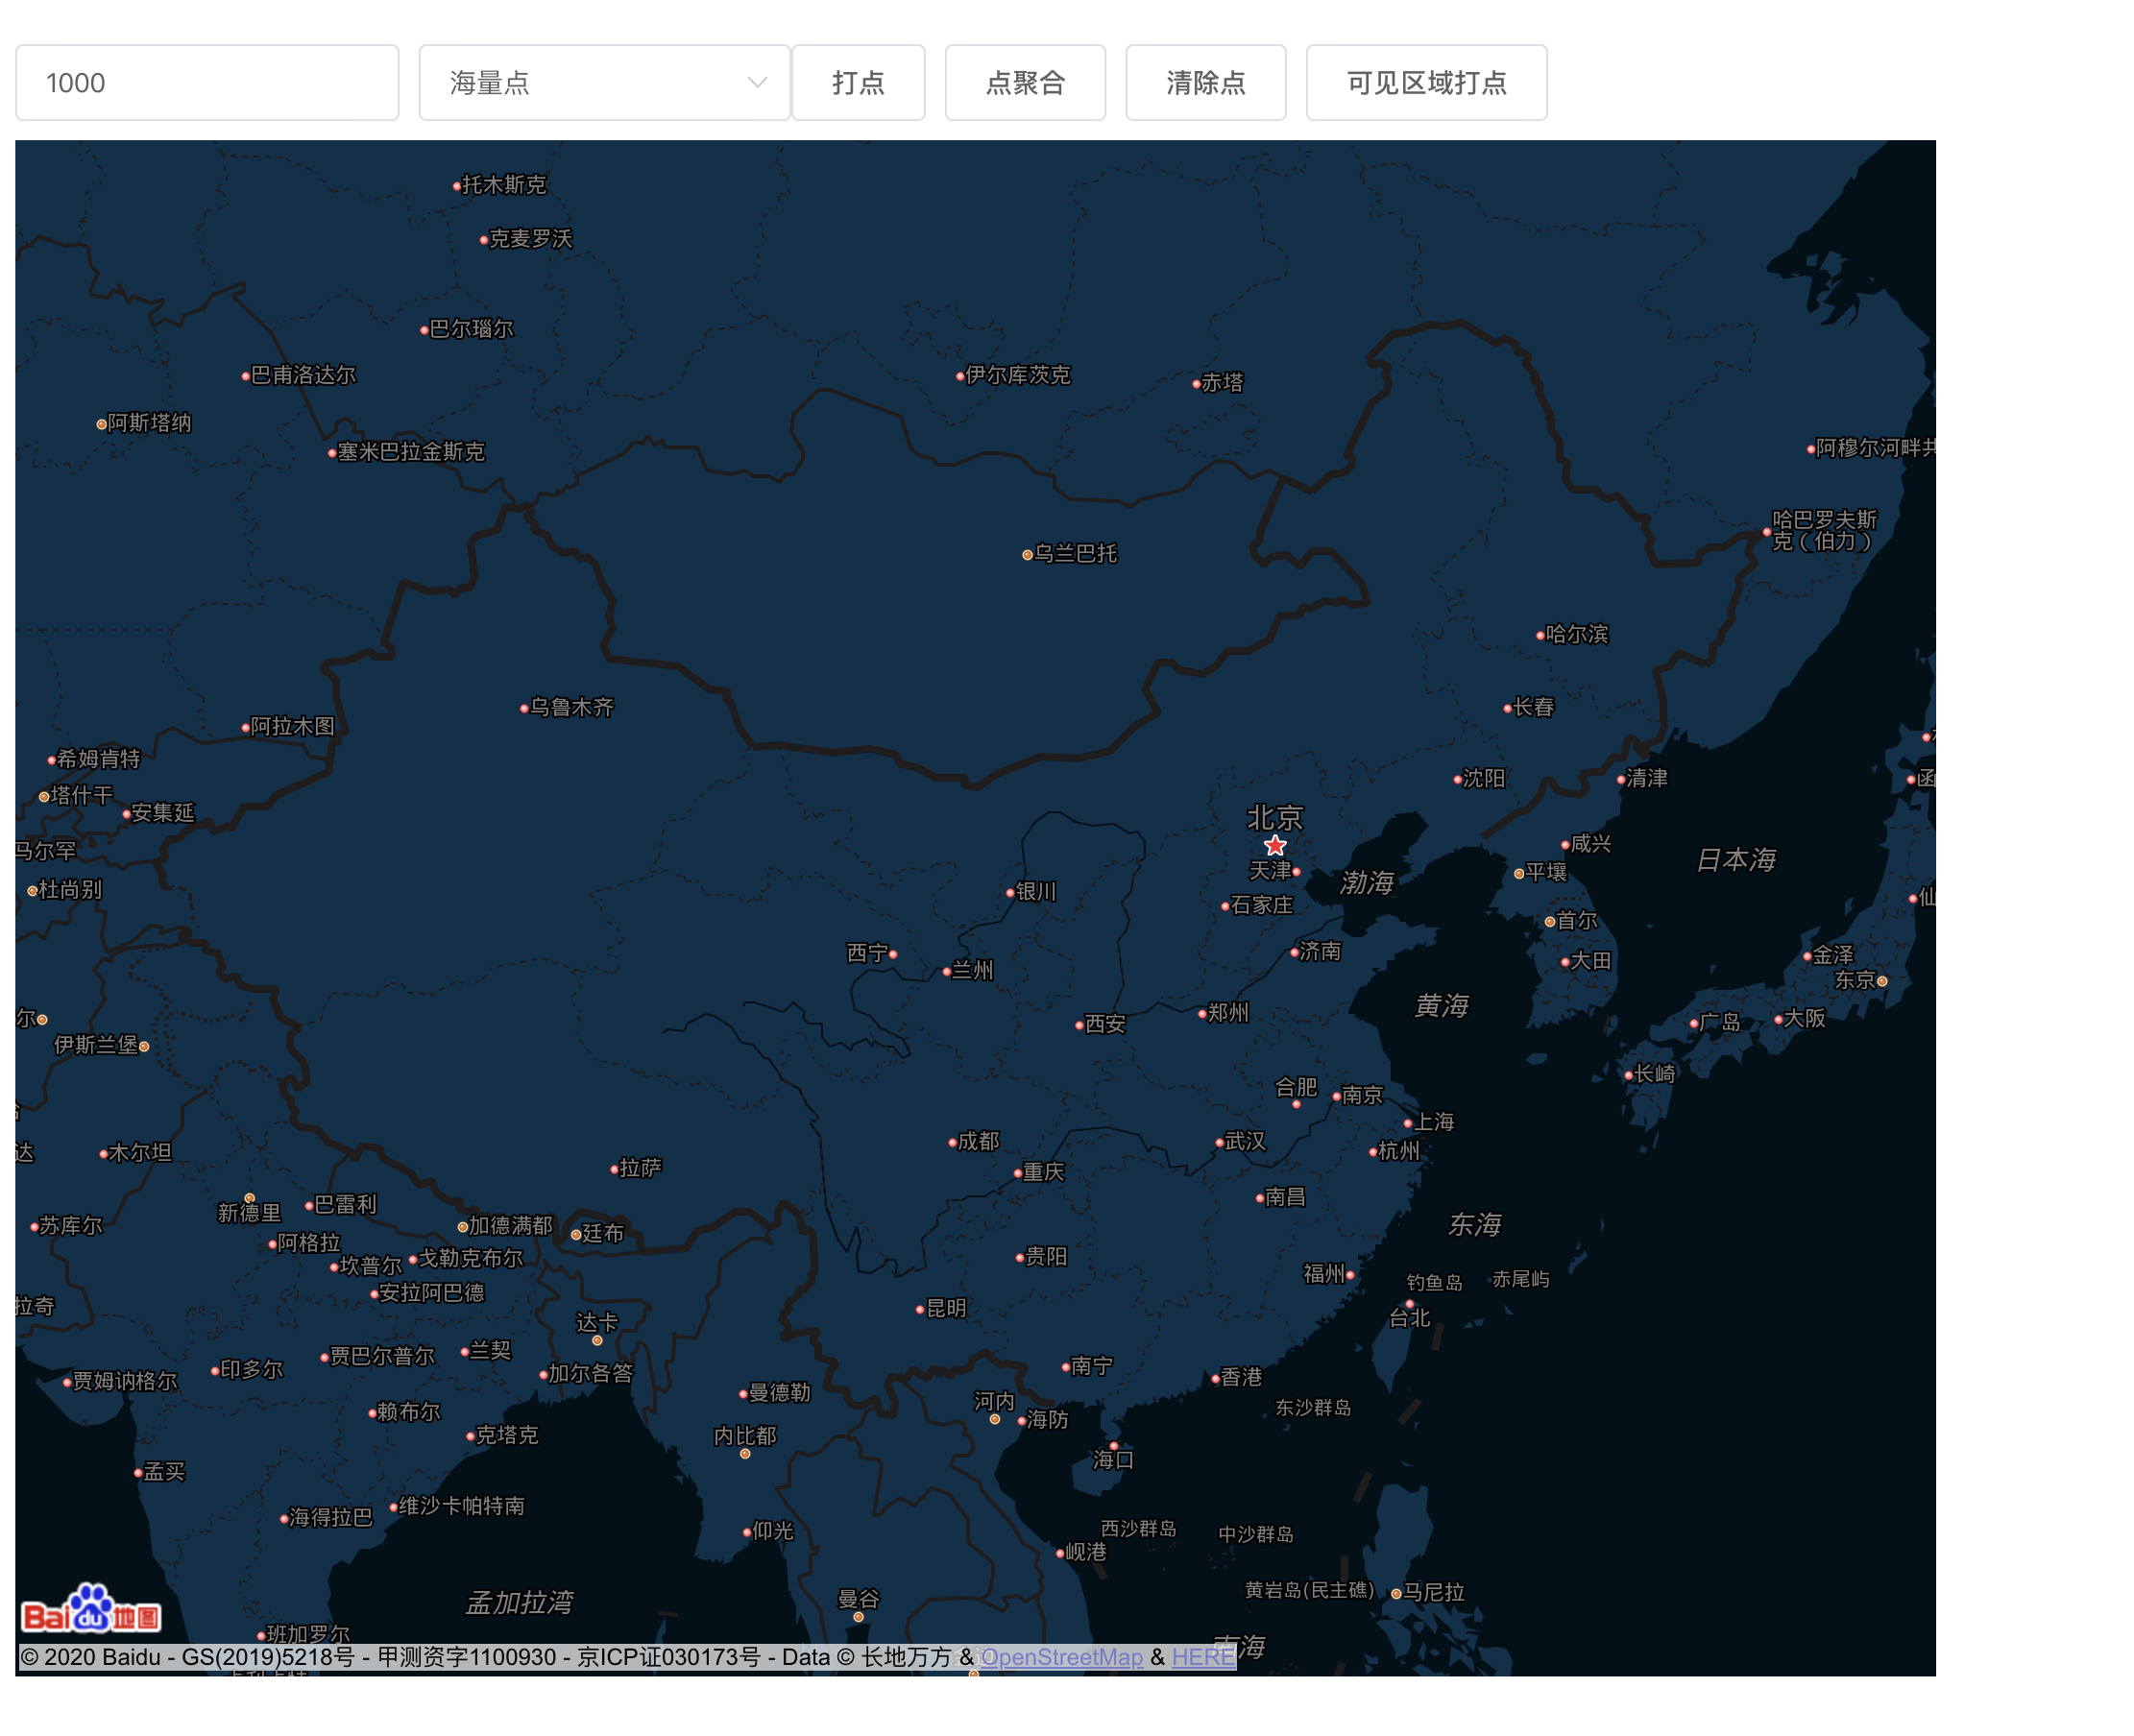
Task: Click the Bangkok city marker dot
Action: [858, 1617]
